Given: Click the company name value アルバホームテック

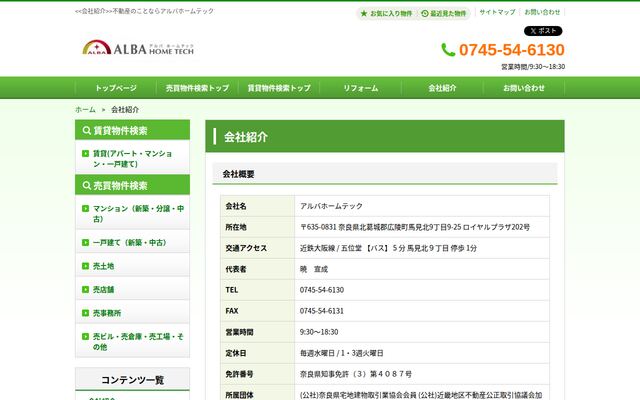Looking at the screenshot, I should point(331,206).
